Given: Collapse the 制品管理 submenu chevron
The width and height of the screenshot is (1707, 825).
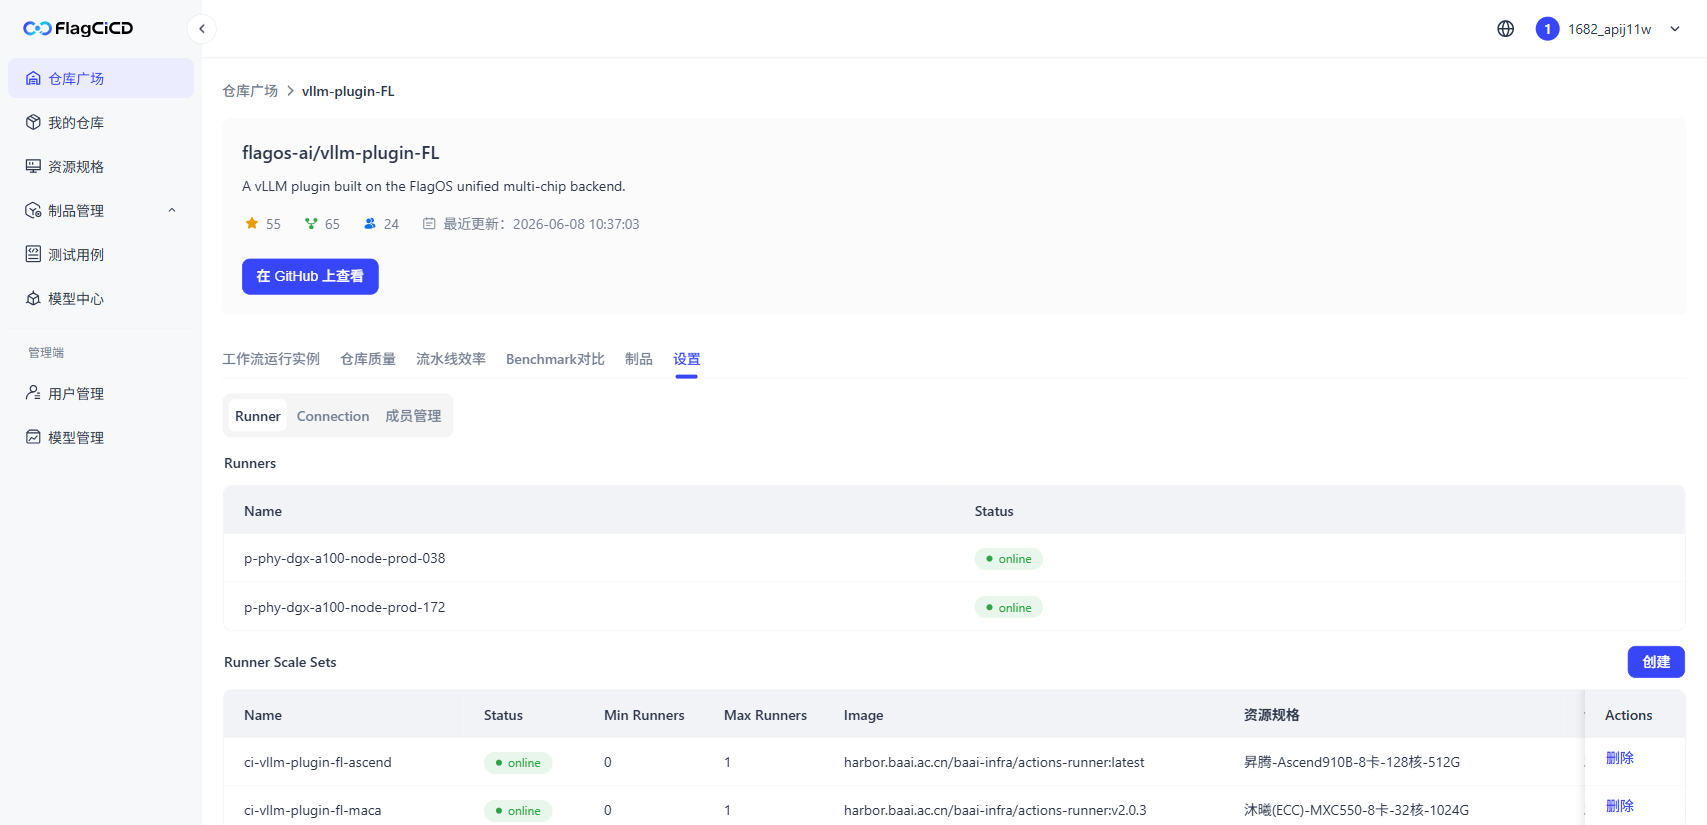Looking at the screenshot, I should [x=172, y=210].
